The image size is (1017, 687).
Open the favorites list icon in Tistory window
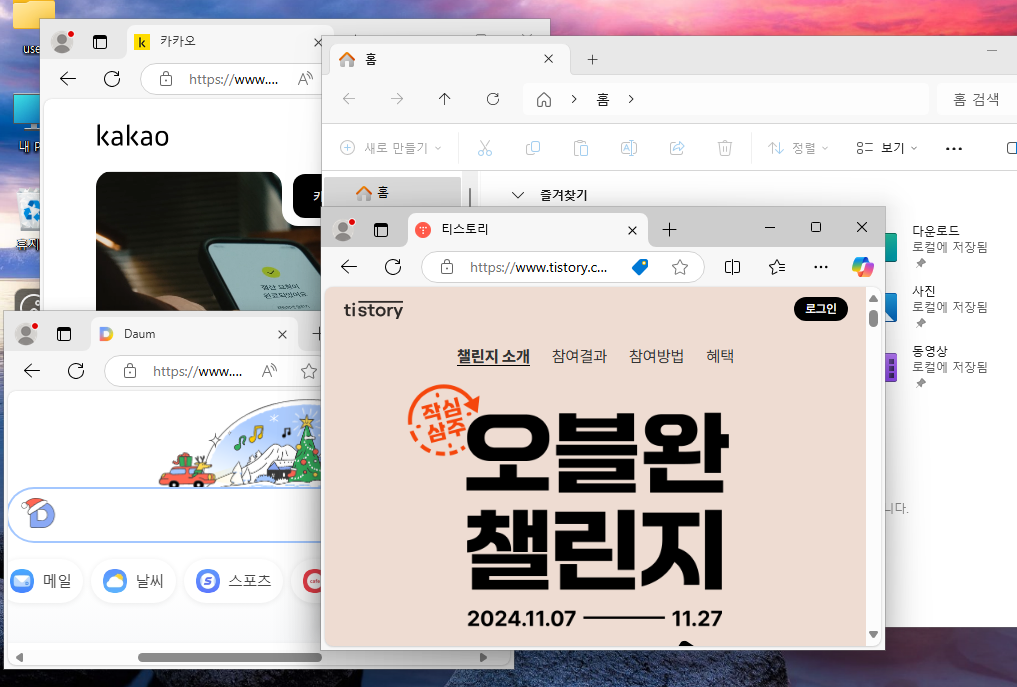(776, 267)
